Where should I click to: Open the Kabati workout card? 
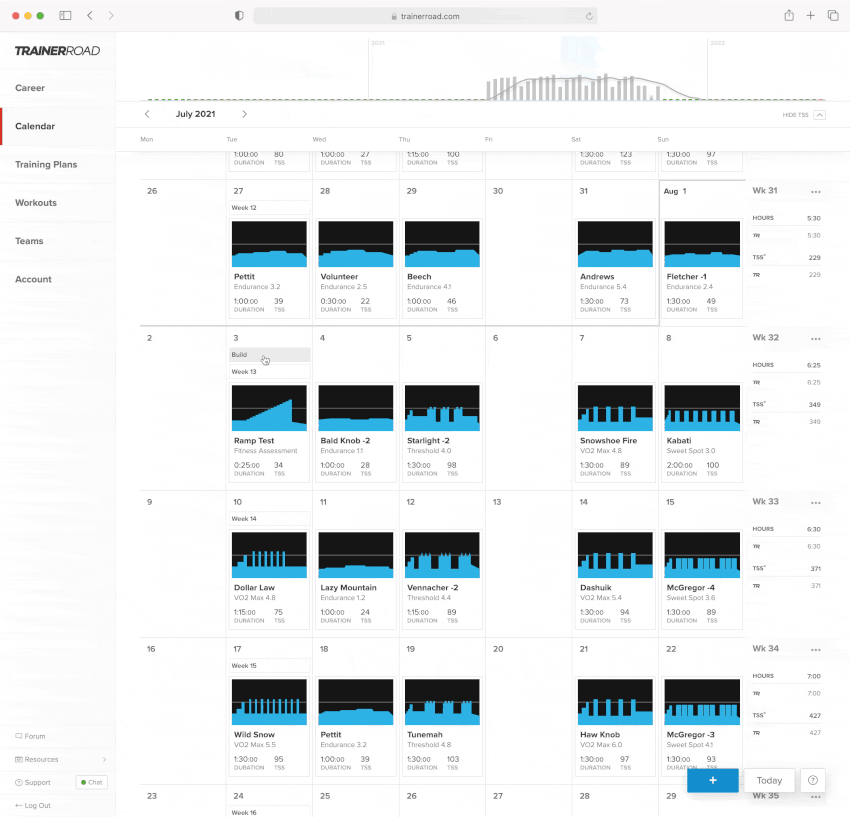click(x=702, y=432)
